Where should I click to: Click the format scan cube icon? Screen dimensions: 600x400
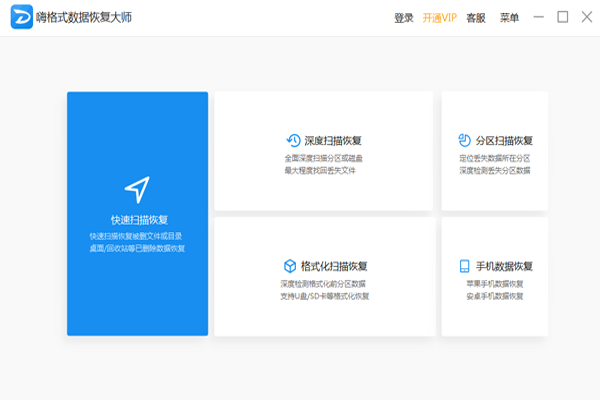coord(290,266)
